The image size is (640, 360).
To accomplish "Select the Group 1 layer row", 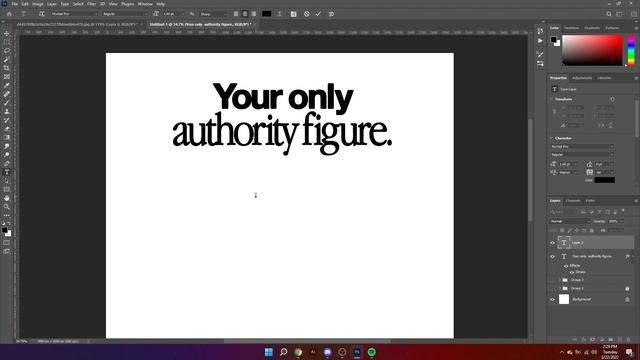I will point(591,289).
